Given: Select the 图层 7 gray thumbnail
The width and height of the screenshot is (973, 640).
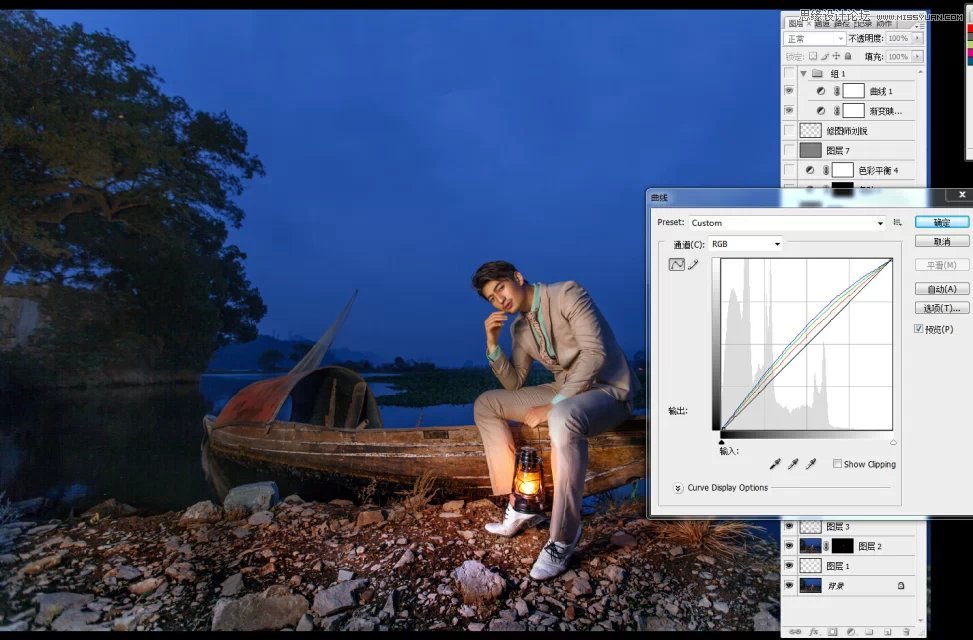Looking at the screenshot, I should click(810, 150).
